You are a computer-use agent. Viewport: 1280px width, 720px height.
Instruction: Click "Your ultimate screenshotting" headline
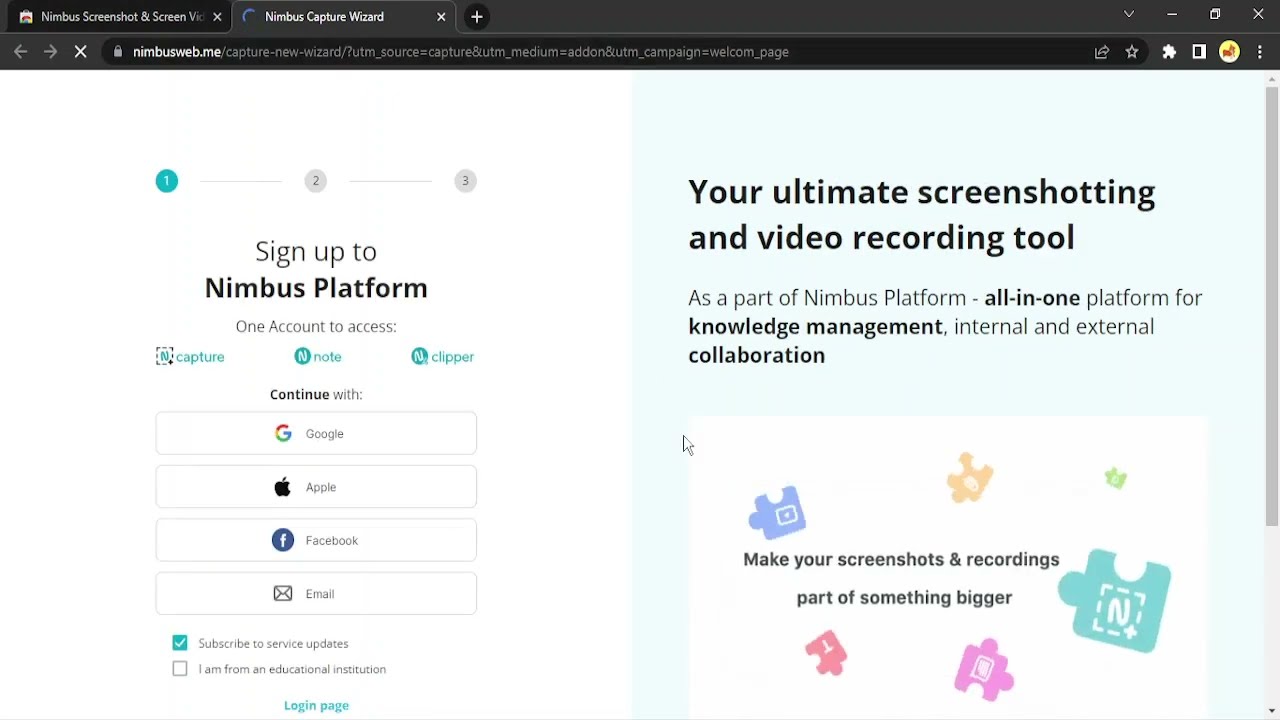(922, 192)
